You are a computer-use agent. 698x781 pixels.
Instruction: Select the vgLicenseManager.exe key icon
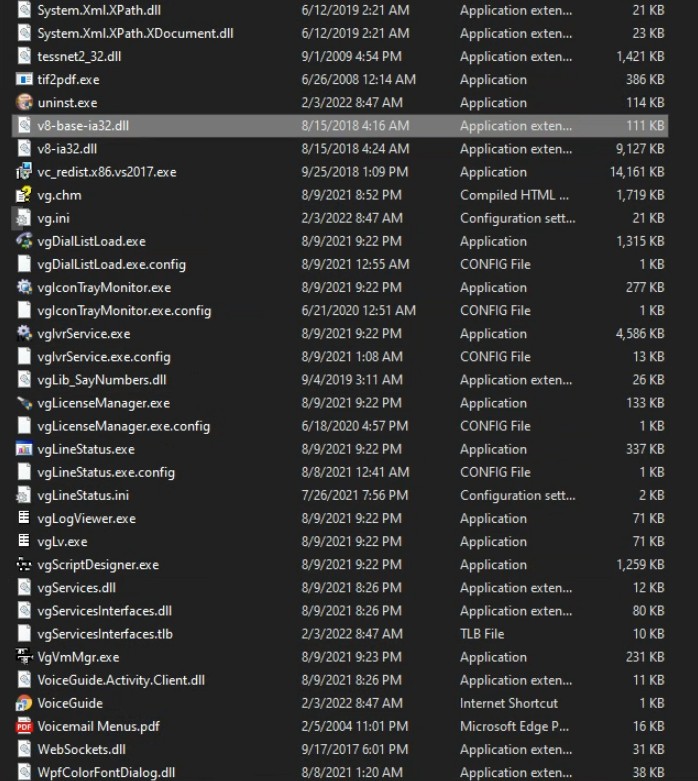coord(24,403)
